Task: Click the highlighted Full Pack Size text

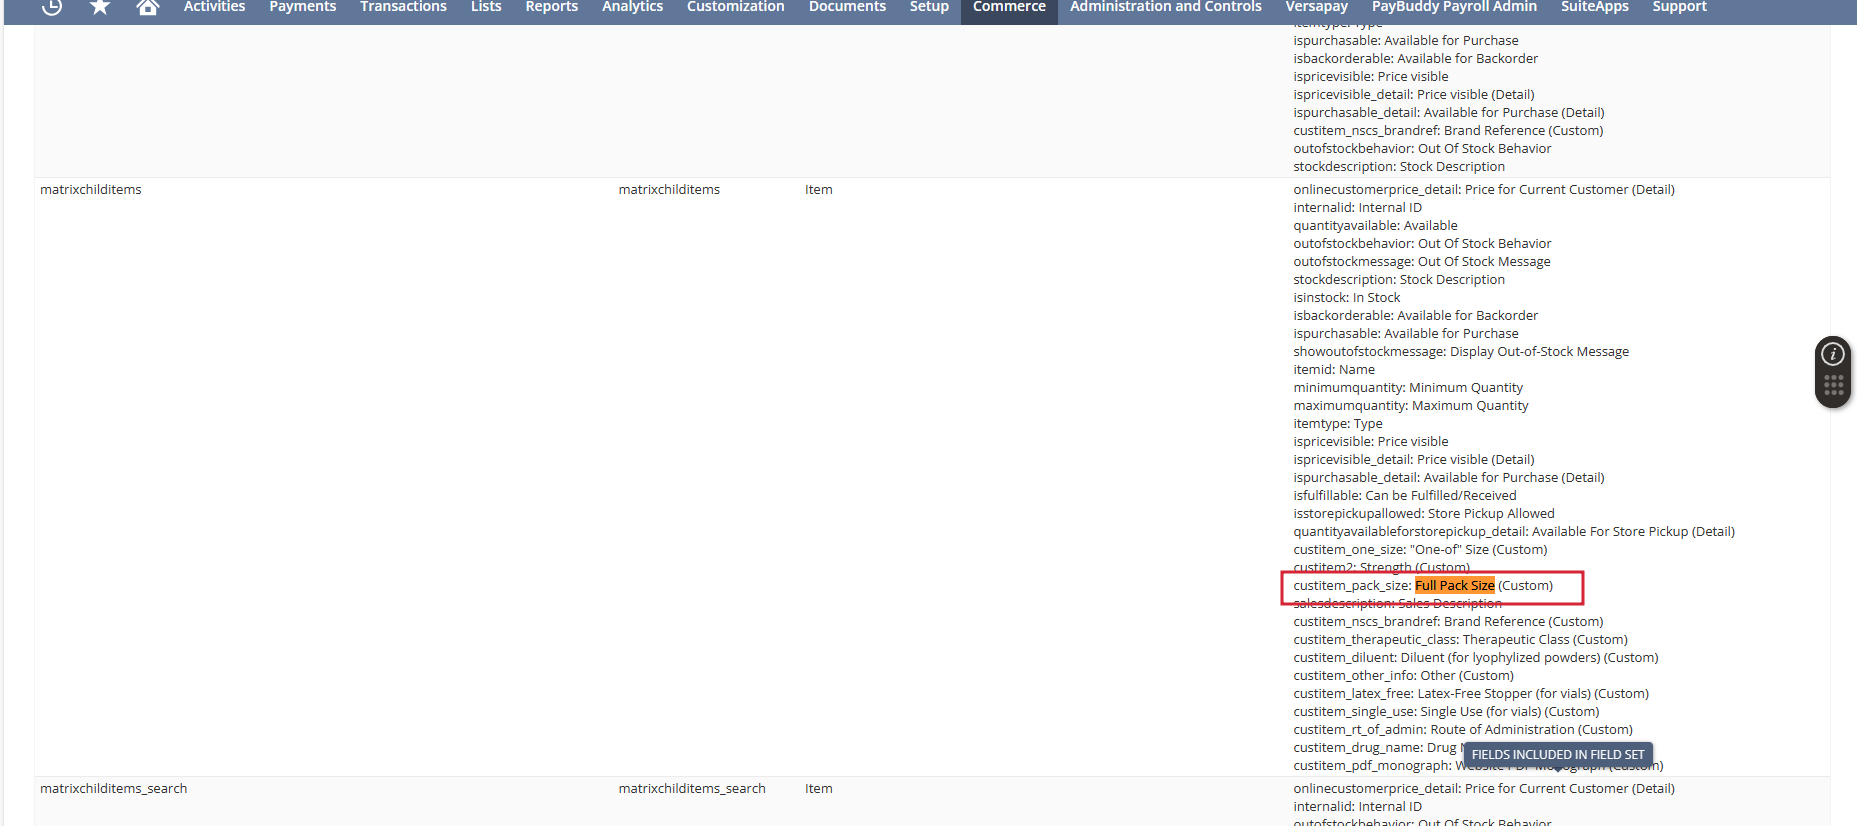Action: coord(1454,586)
